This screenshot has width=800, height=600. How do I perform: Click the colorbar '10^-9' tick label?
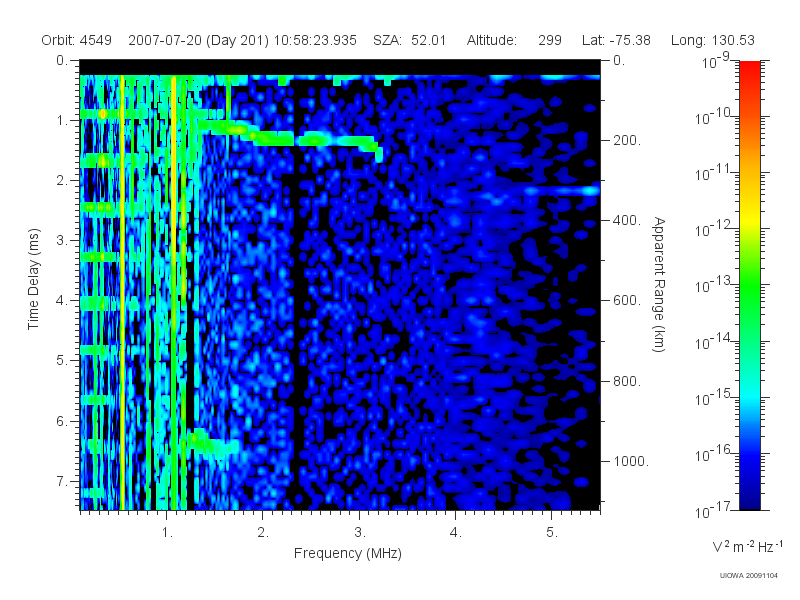click(x=716, y=61)
